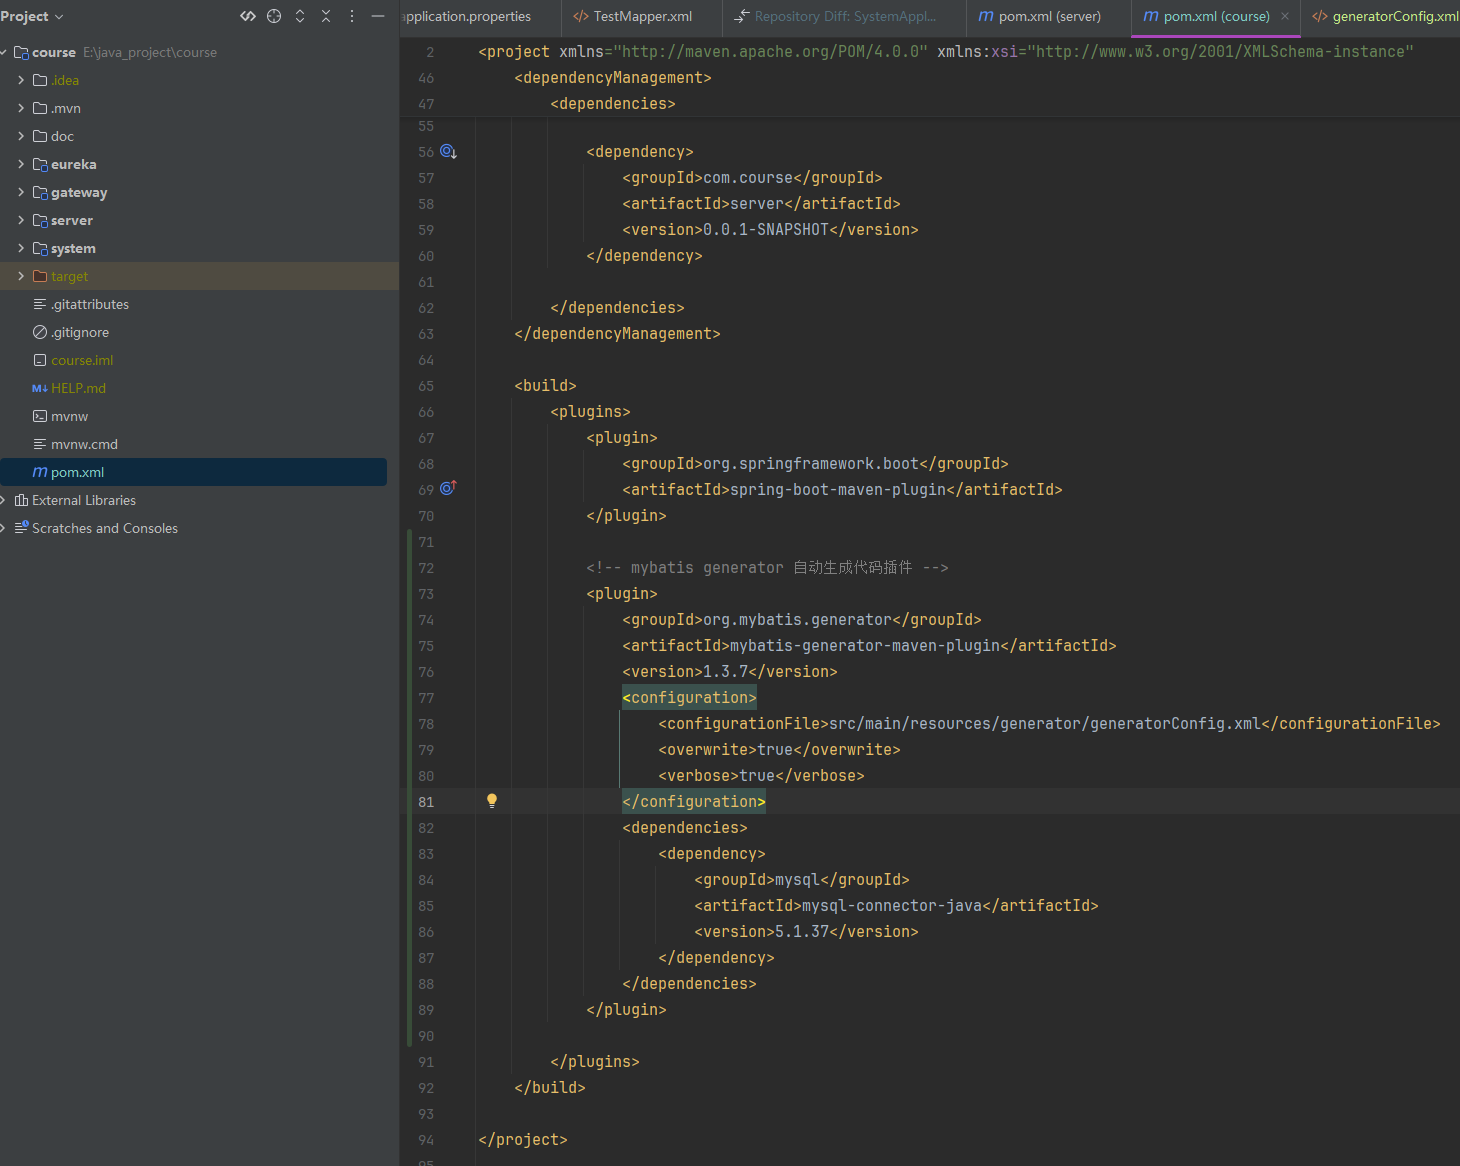This screenshot has width=1460, height=1166.
Task: Expand the .idea folder
Action: 21,80
